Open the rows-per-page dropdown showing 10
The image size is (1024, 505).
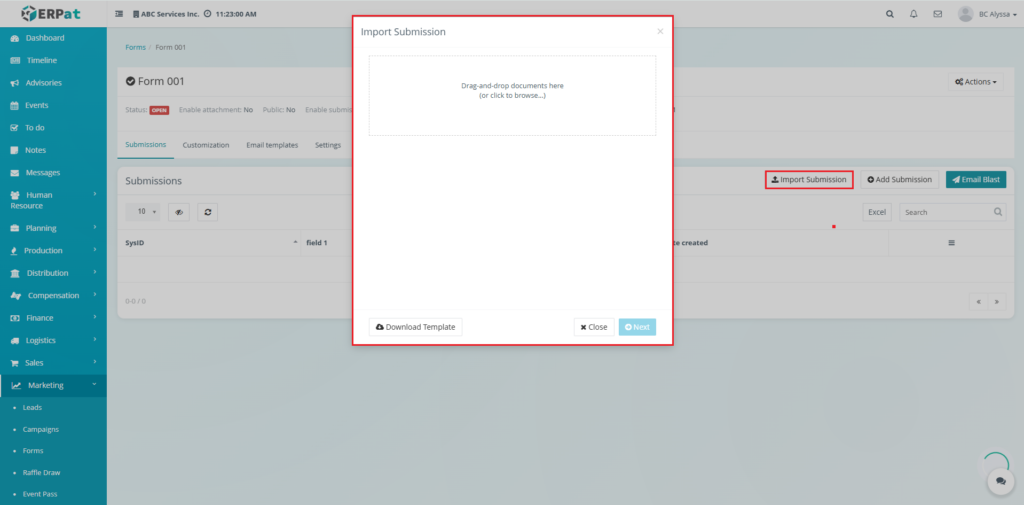147,212
